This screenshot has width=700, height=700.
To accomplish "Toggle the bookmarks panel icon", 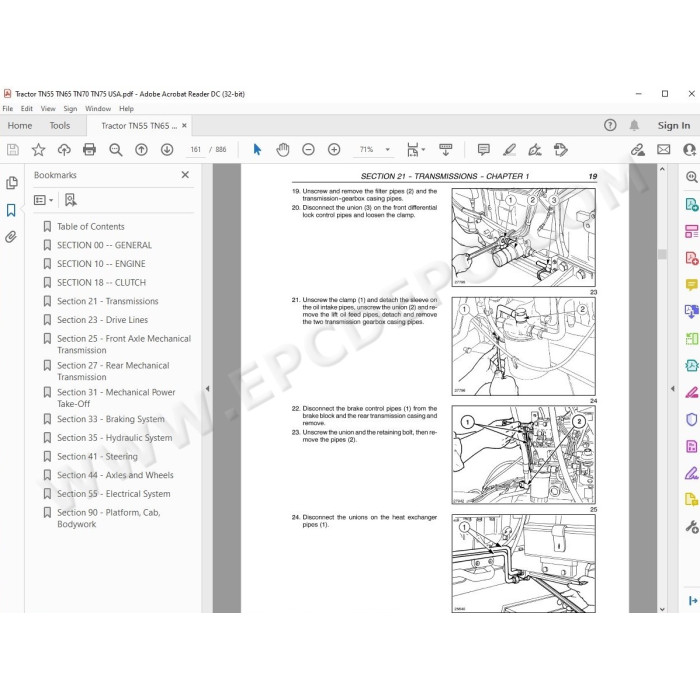I will 11,210.
